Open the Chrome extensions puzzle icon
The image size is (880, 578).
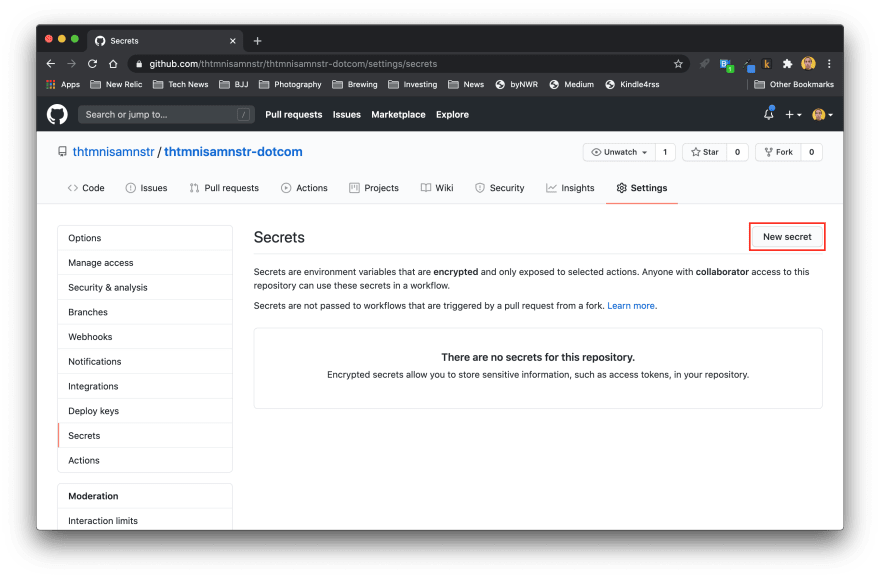787,64
